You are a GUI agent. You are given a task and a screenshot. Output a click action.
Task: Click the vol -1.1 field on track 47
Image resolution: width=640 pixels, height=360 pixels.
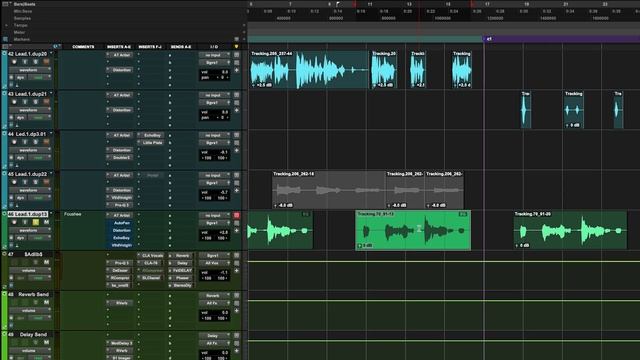[x=215, y=272]
